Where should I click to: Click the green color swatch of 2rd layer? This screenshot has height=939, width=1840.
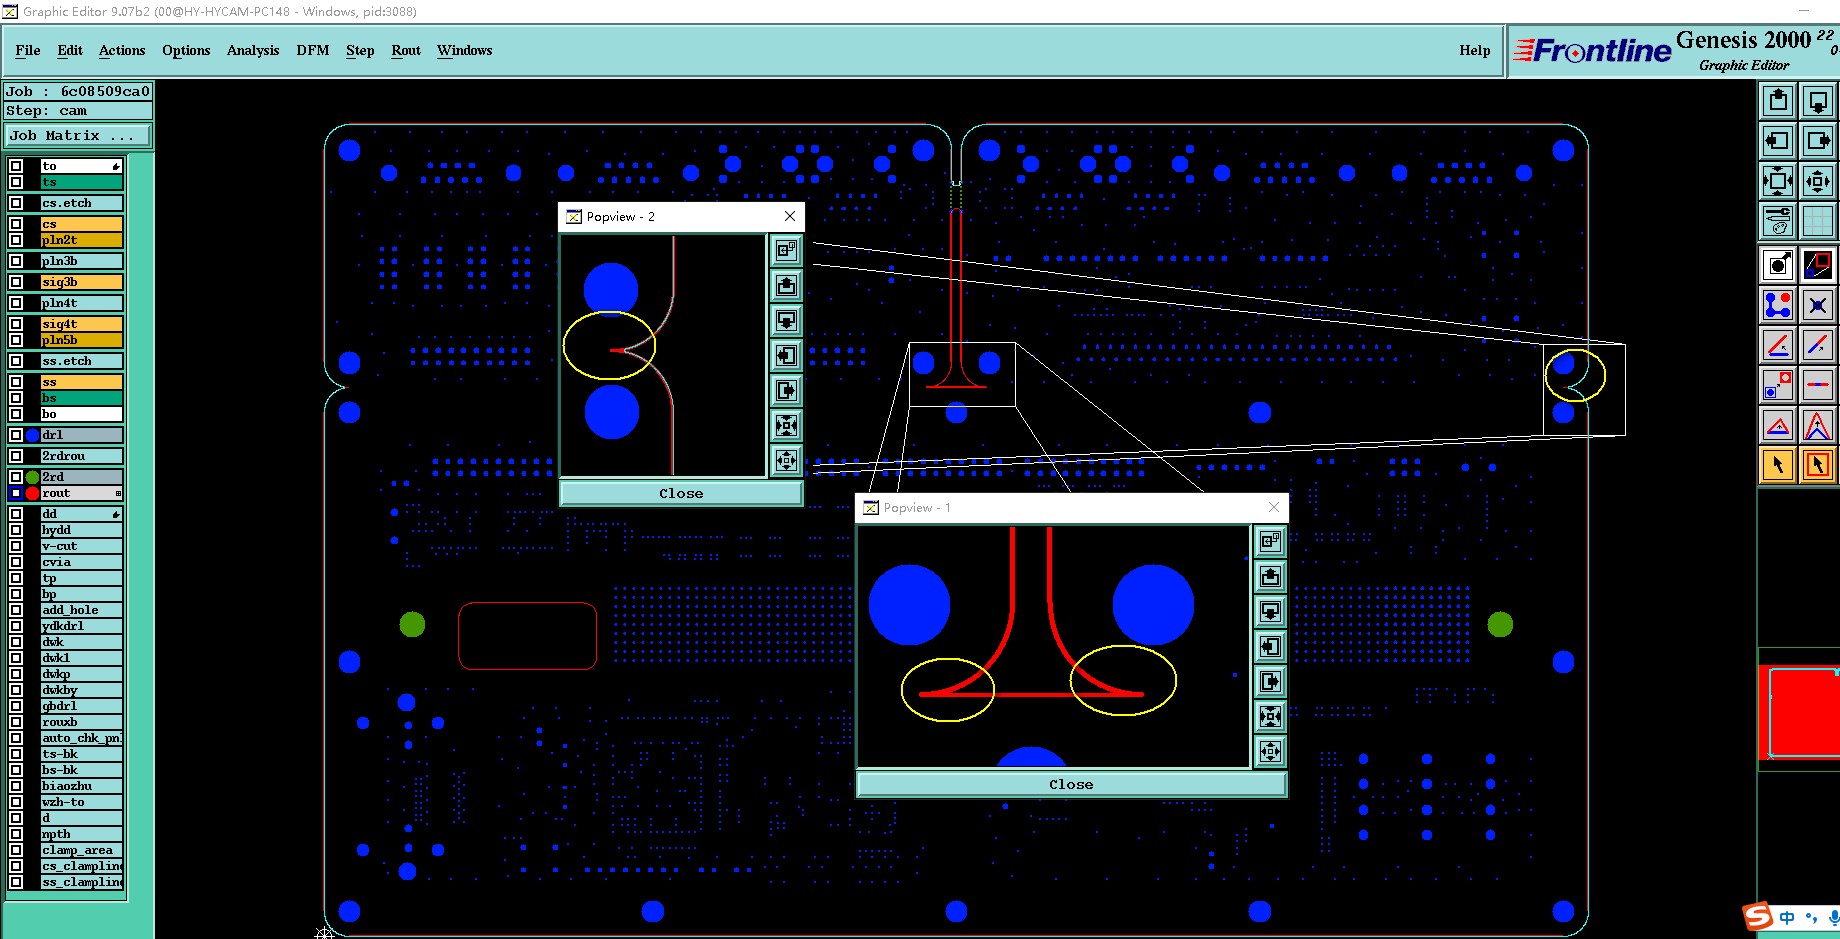32,477
